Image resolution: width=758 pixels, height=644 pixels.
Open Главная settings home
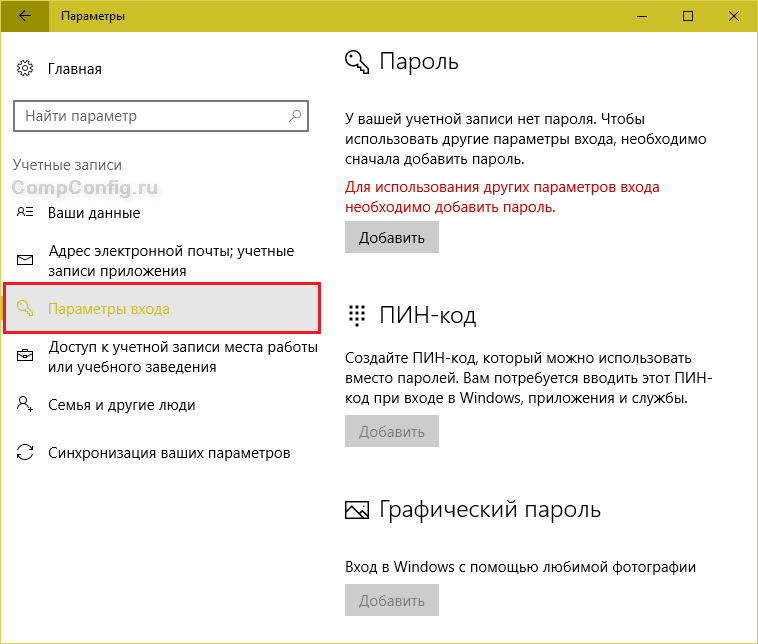75,69
